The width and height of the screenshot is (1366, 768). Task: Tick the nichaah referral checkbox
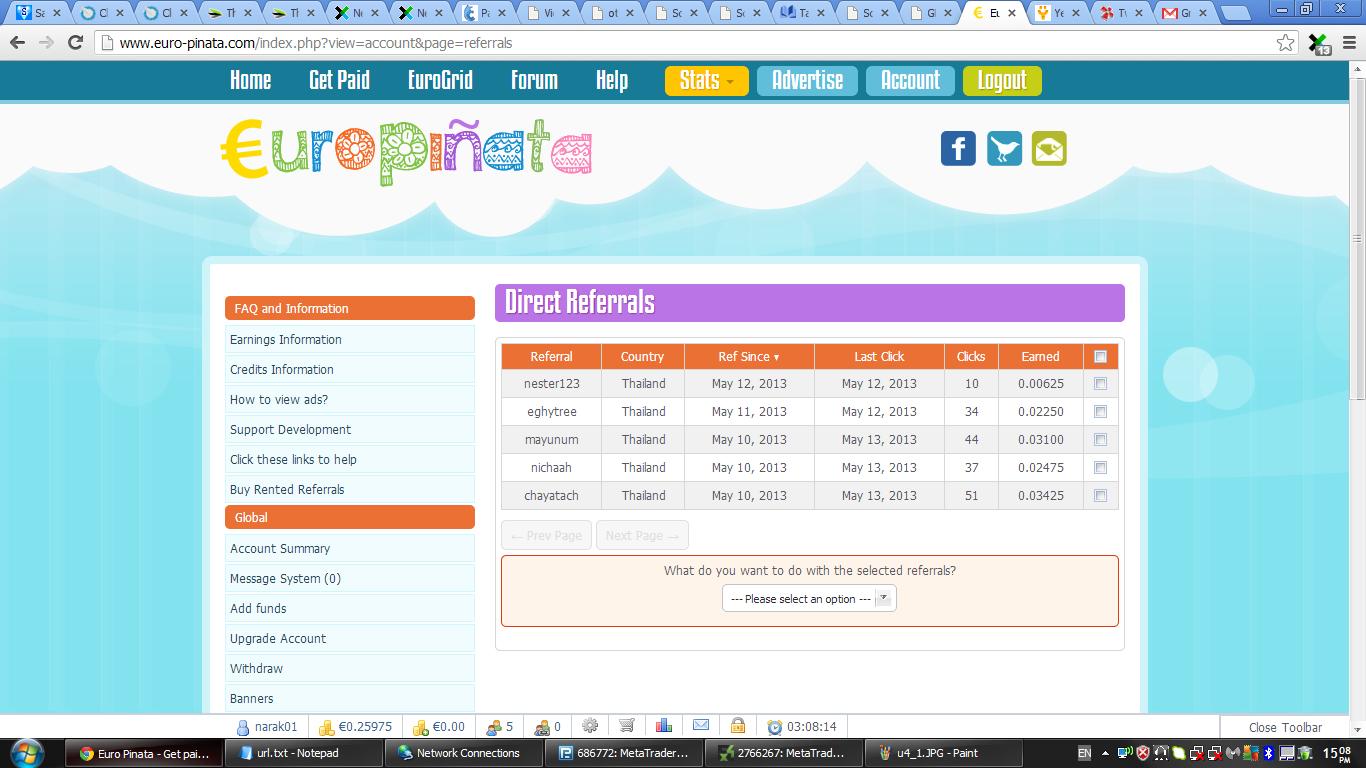[1101, 468]
